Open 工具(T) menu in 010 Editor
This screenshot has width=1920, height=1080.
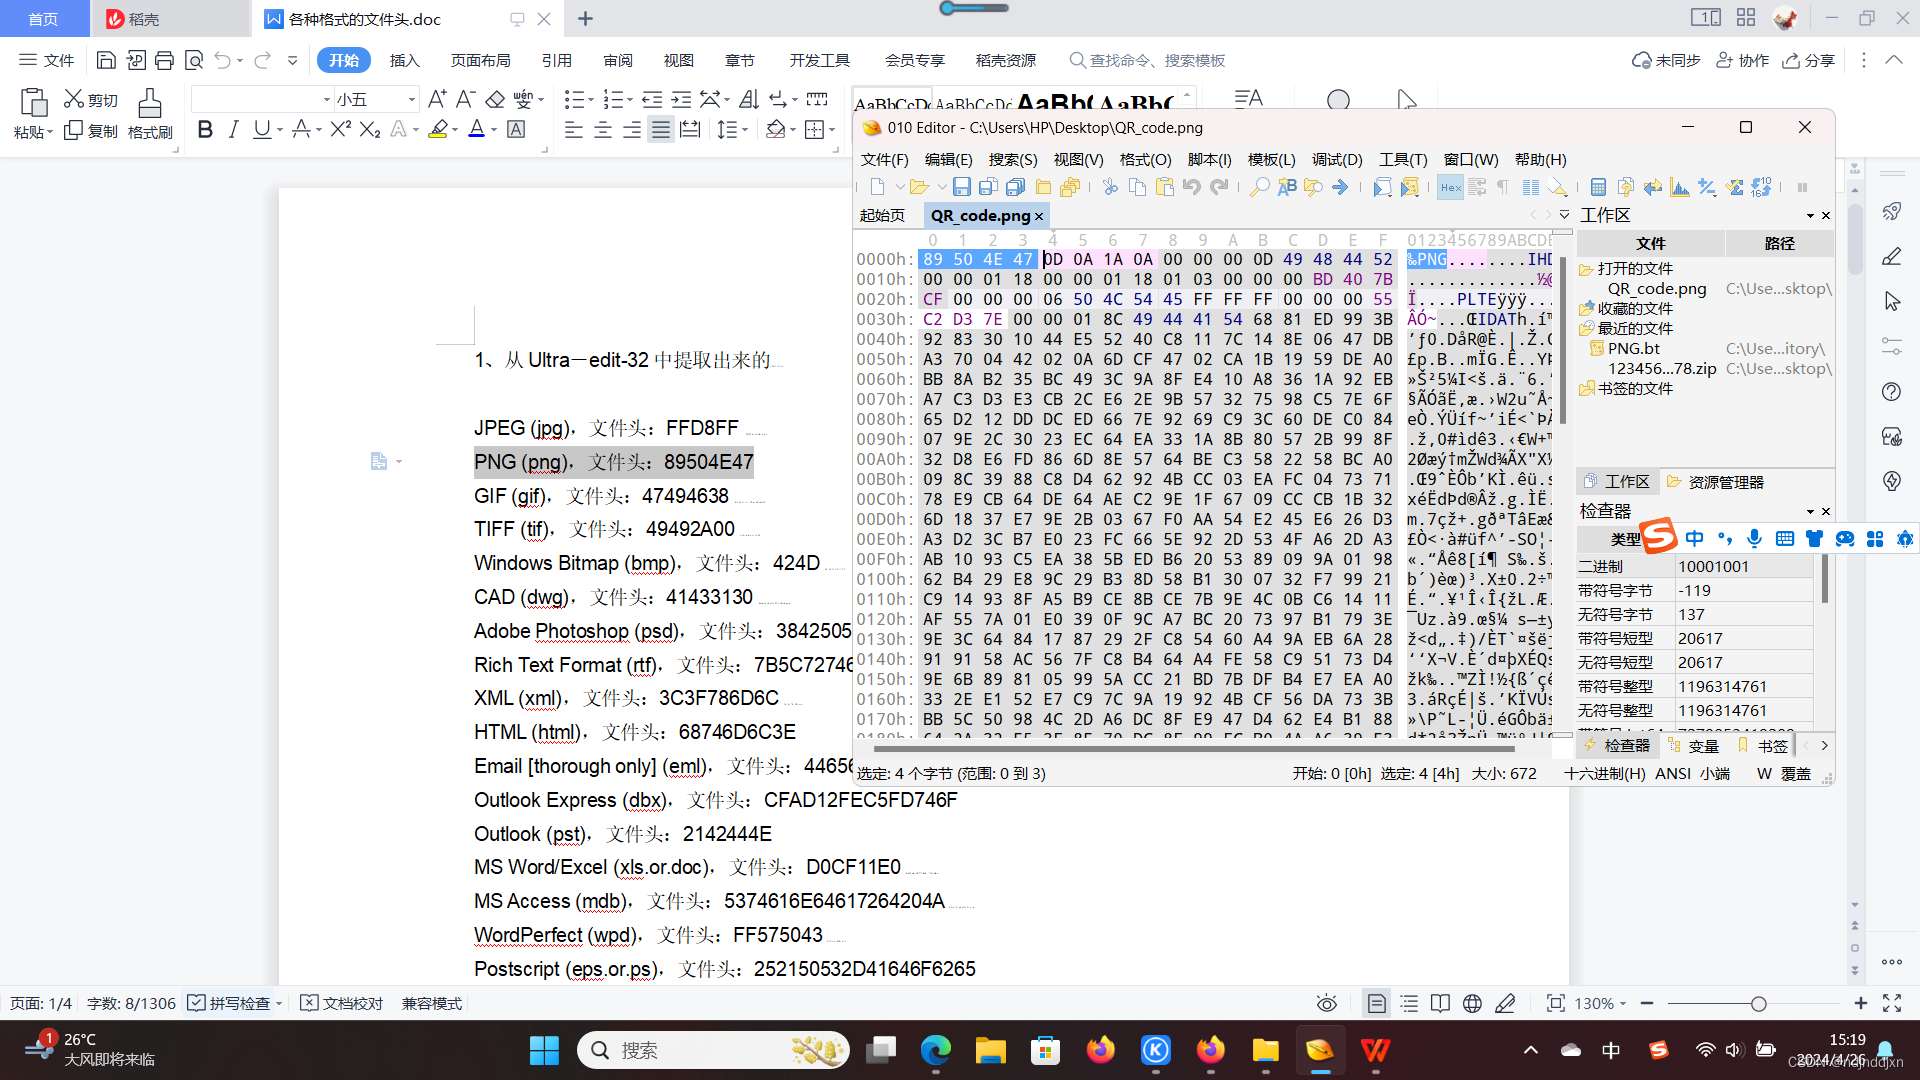(1403, 159)
